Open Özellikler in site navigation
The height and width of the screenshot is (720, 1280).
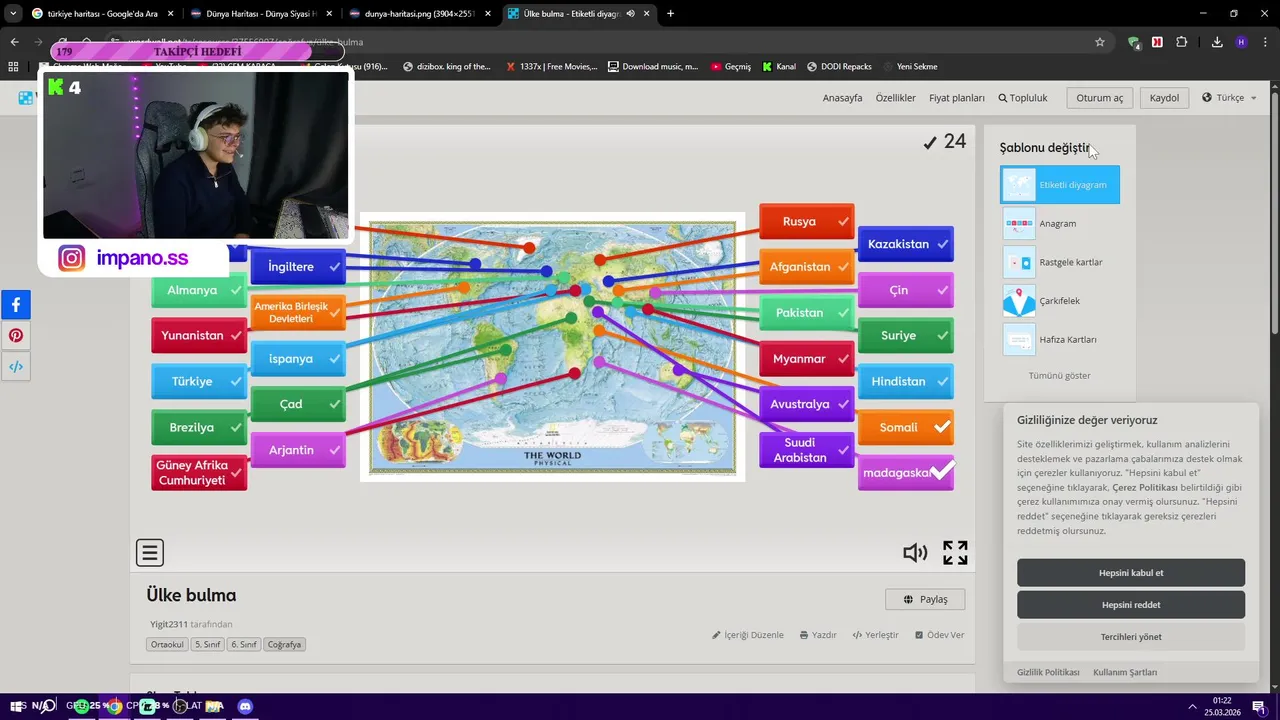[895, 98]
